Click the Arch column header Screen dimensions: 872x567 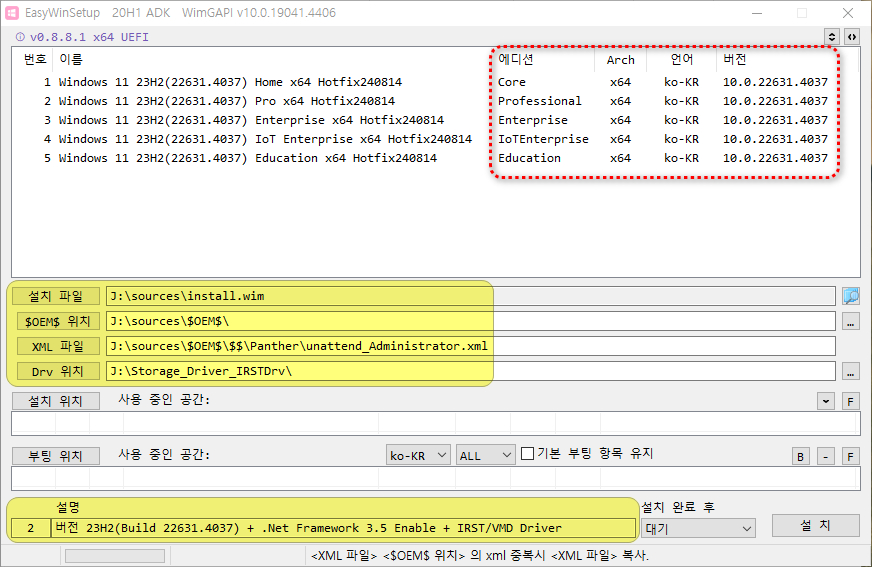[x=620, y=60]
